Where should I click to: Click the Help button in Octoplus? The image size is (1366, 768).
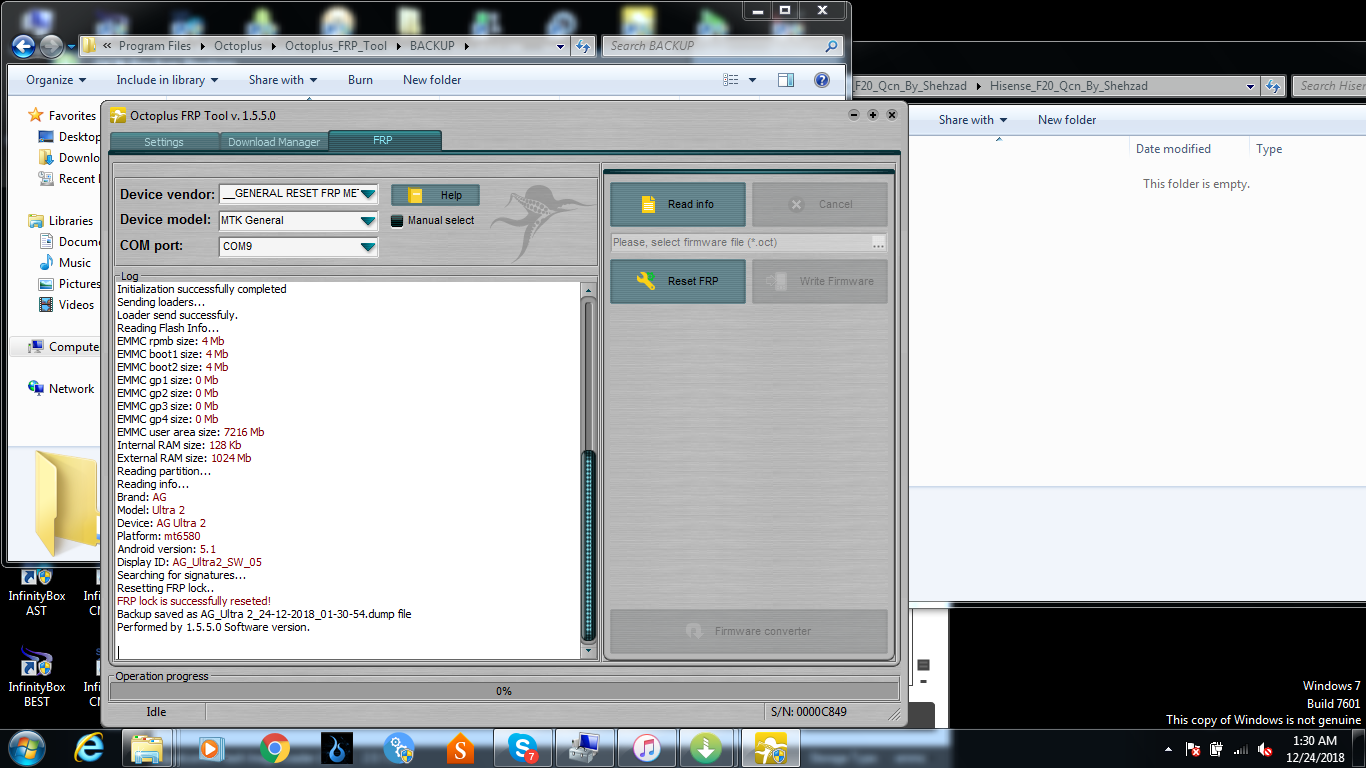tap(435, 195)
